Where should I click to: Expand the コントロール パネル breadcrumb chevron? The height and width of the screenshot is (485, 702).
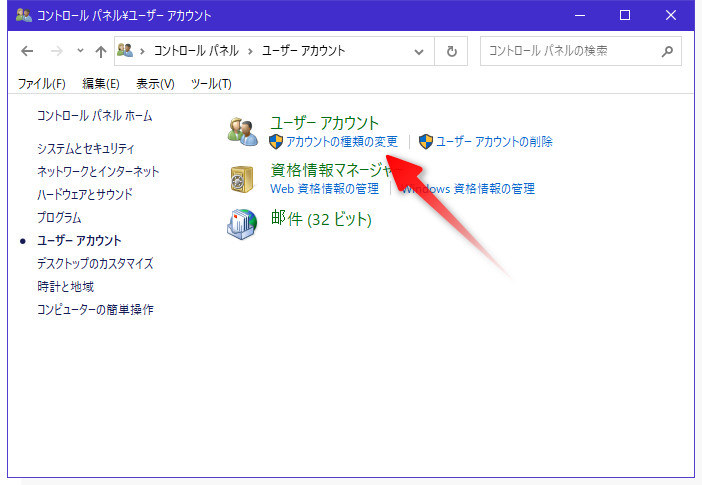click(x=252, y=51)
